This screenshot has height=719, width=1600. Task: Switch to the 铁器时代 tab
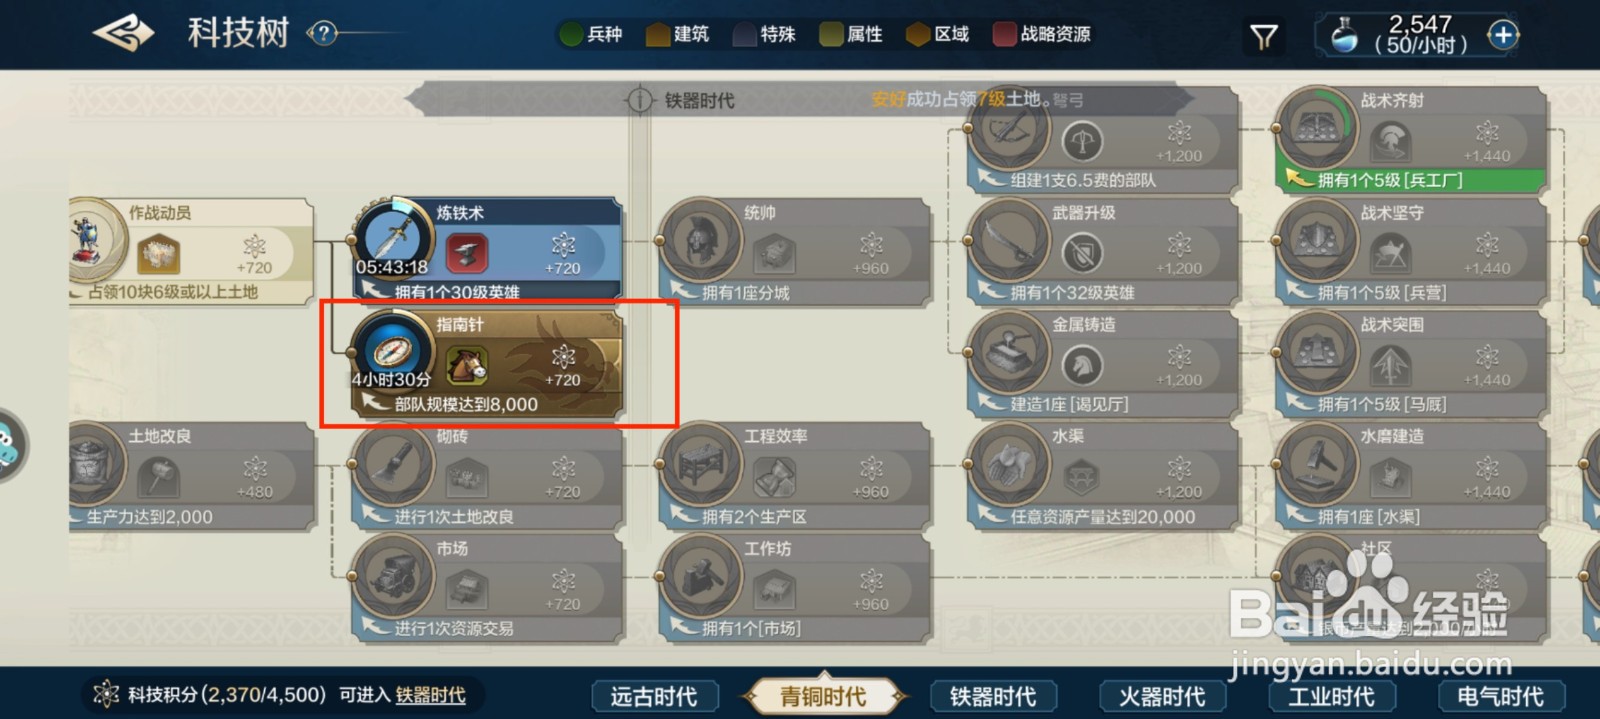coord(993,696)
